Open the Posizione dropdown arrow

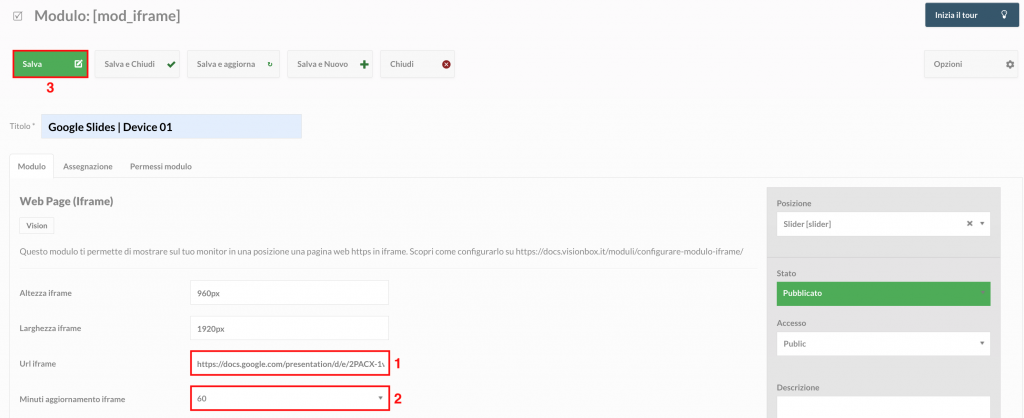pos(982,223)
